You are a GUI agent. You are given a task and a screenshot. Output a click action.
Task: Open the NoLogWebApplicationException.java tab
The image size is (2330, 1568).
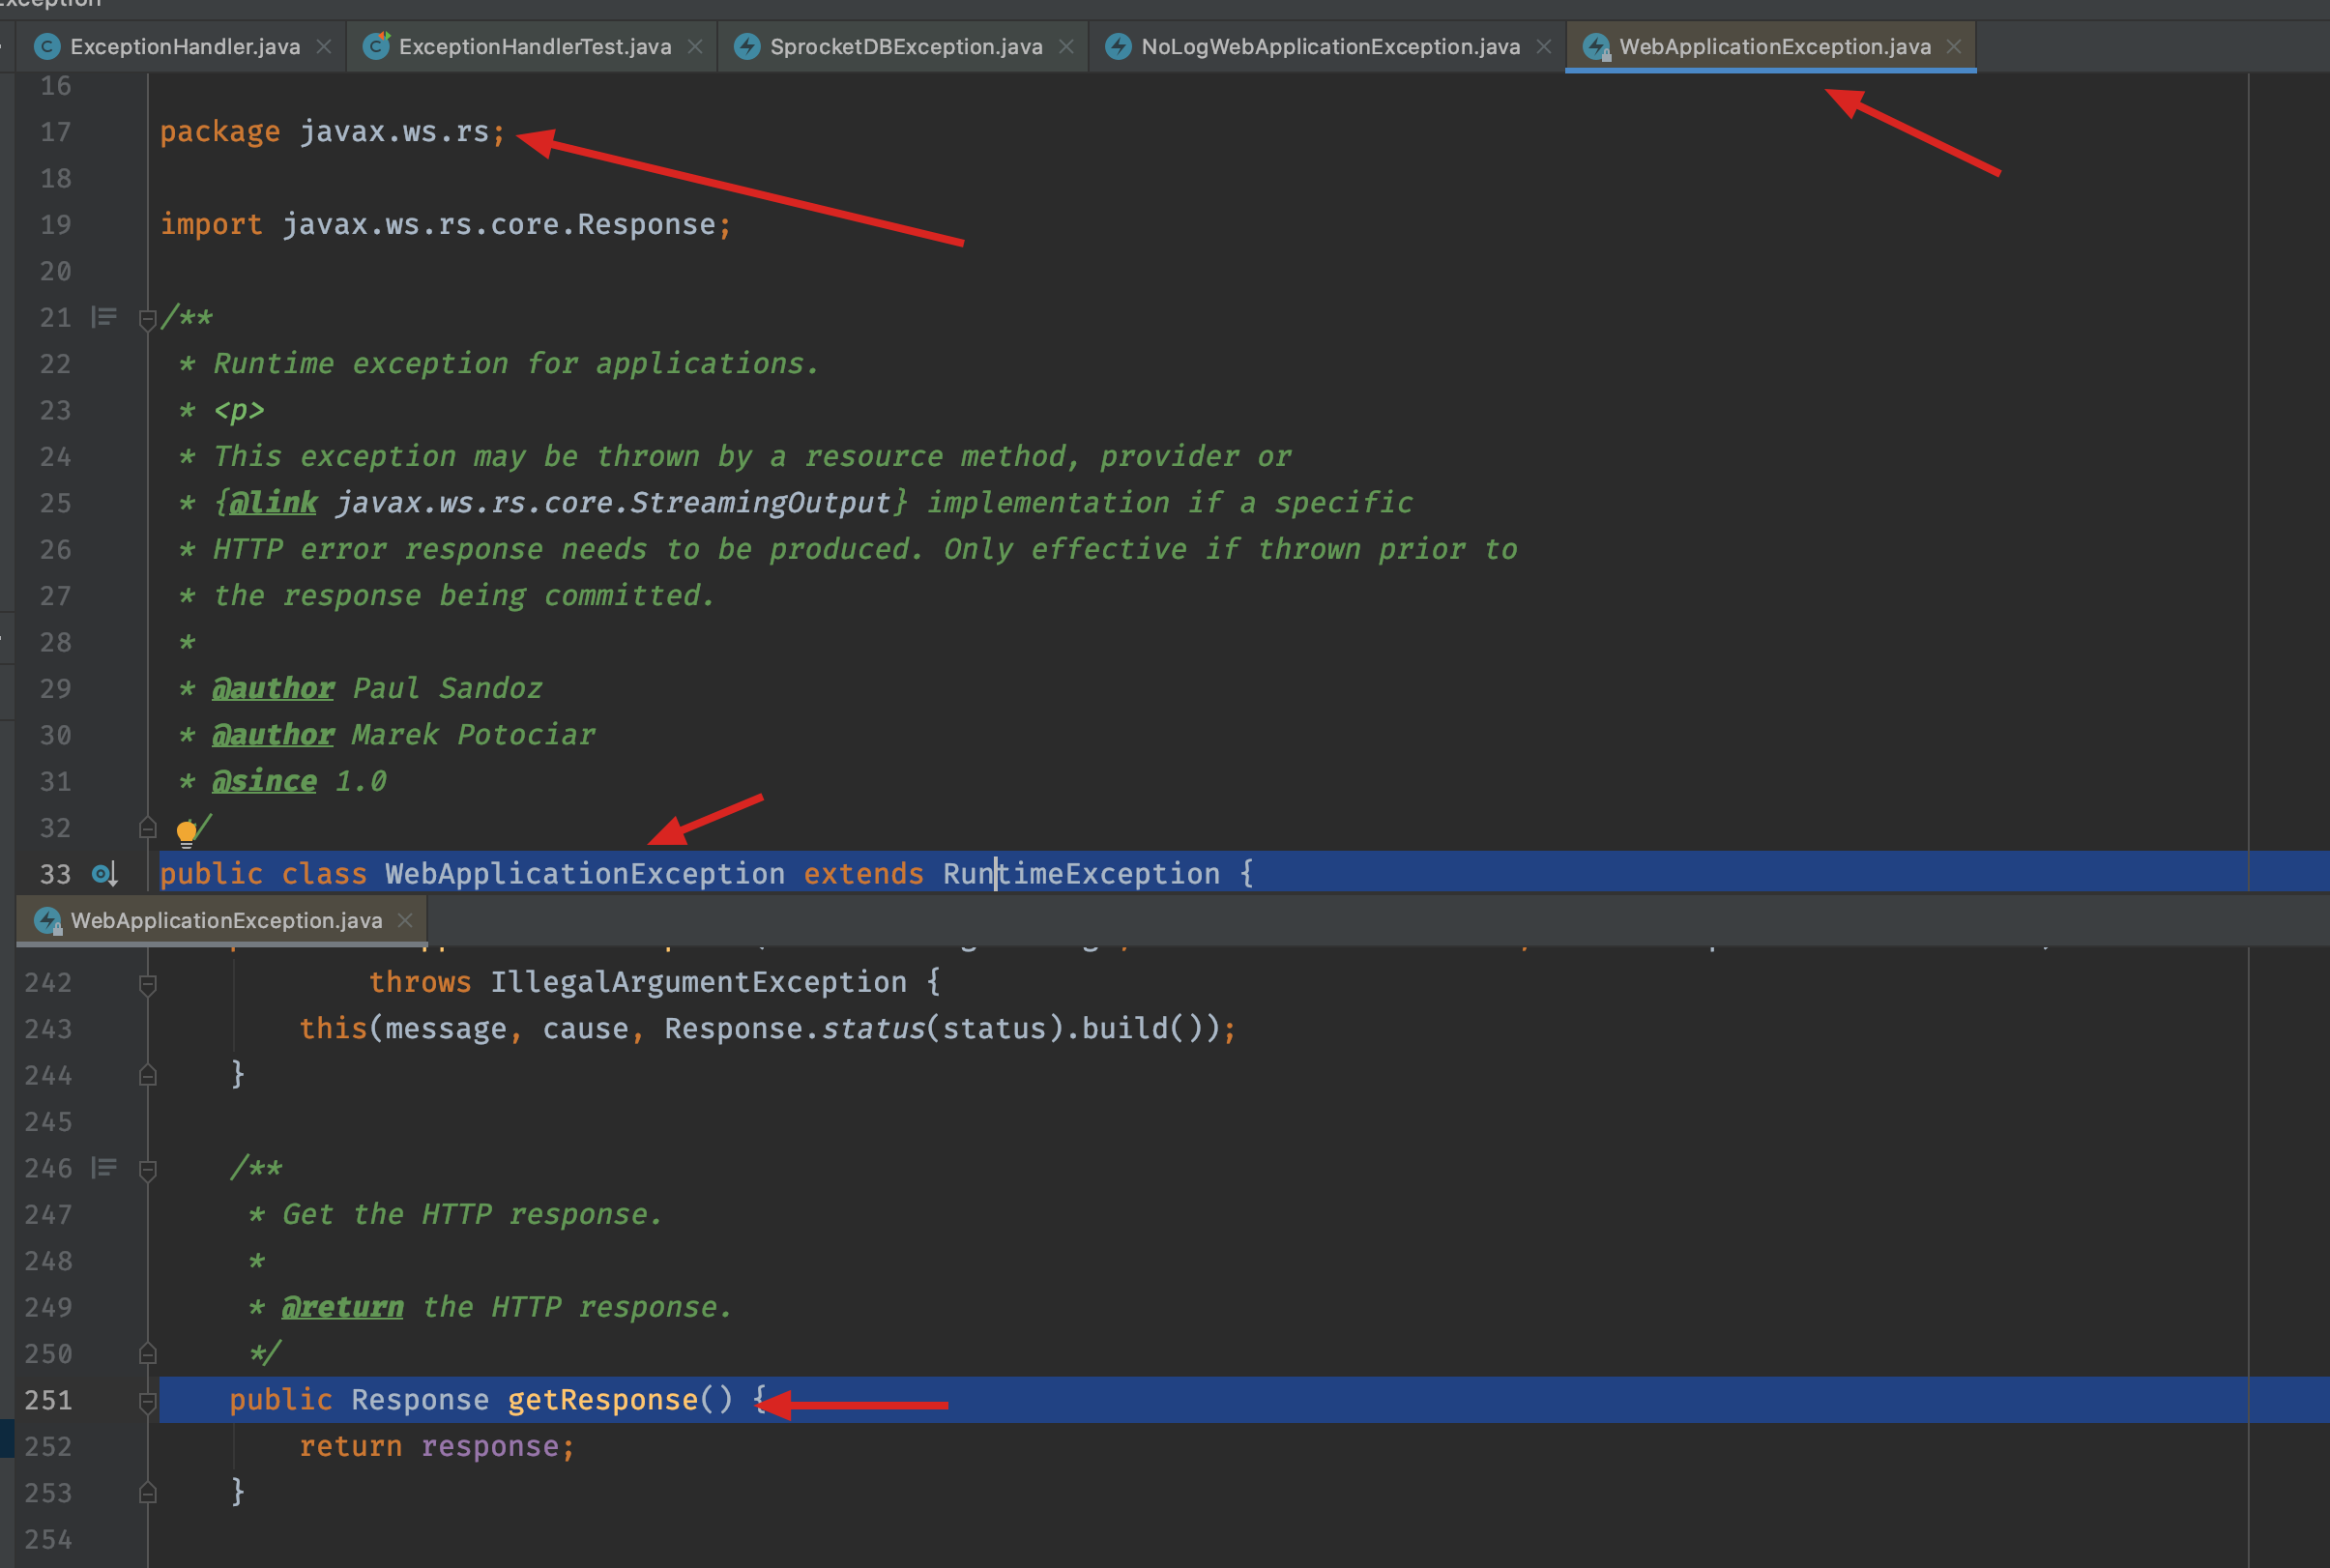[x=1329, y=47]
